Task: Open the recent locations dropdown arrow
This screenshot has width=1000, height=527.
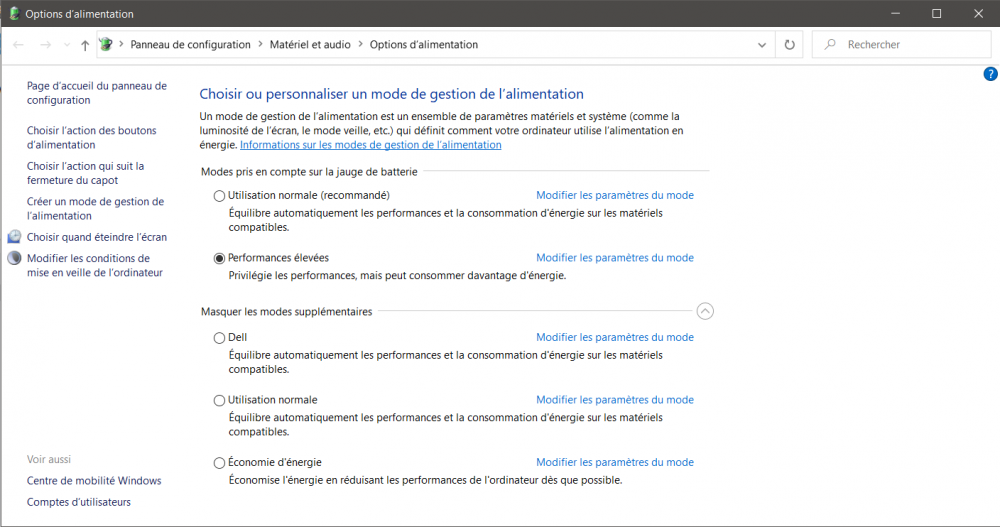Action: [x=67, y=45]
